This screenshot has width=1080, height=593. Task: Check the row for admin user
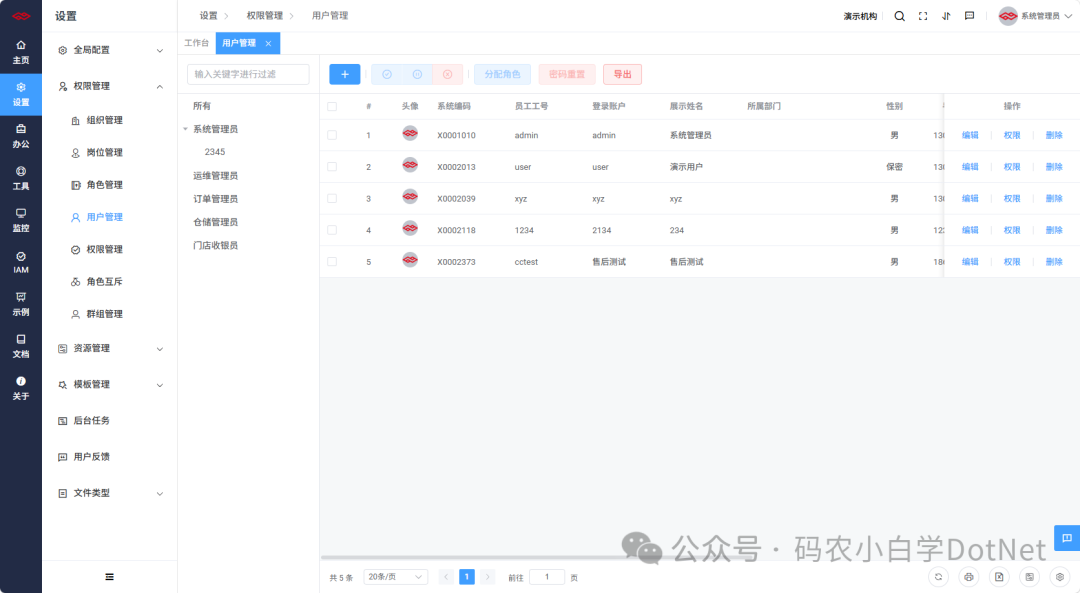[332, 135]
